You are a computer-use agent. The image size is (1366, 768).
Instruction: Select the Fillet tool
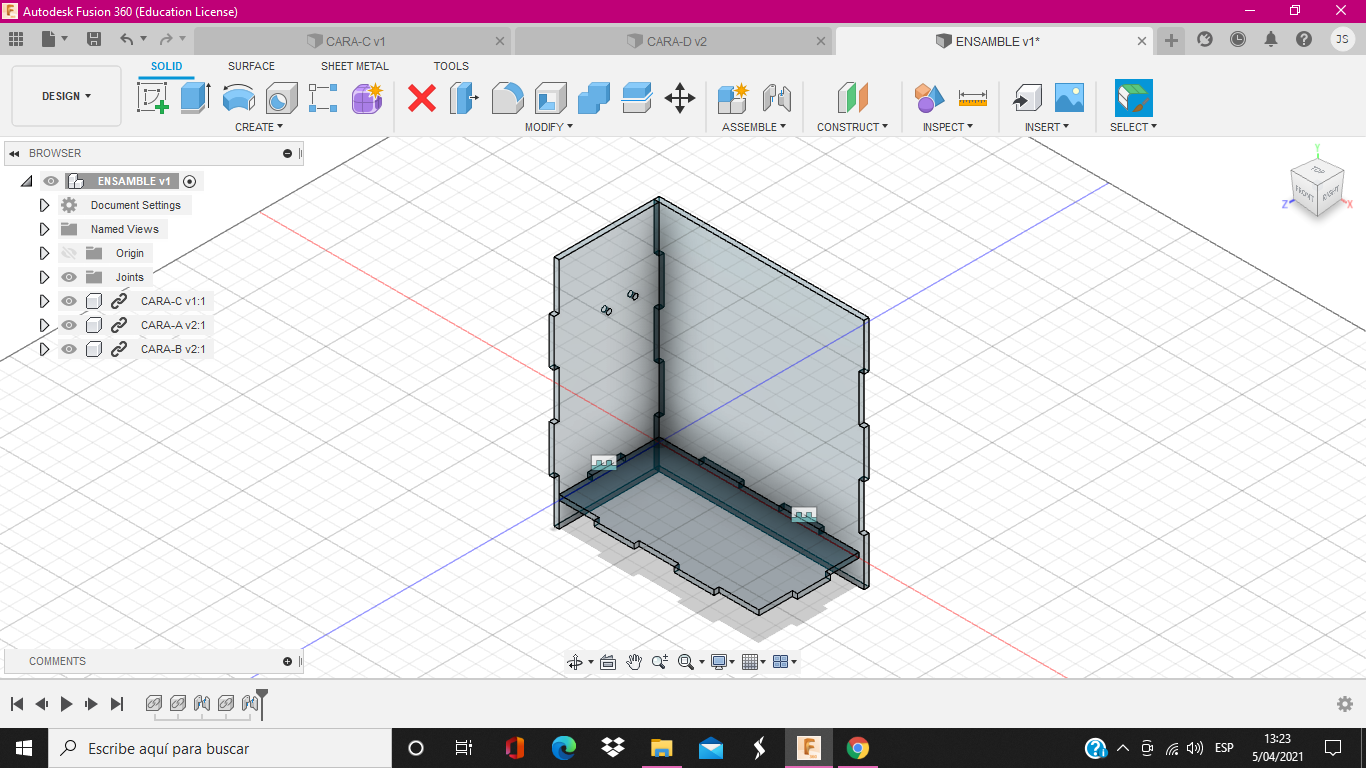click(x=508, y=98)
